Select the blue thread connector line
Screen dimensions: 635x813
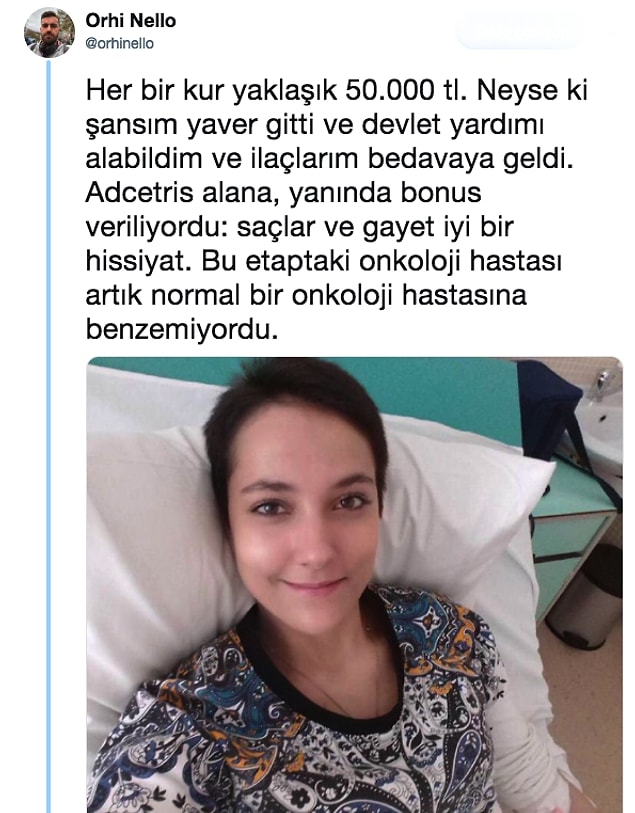49,436
